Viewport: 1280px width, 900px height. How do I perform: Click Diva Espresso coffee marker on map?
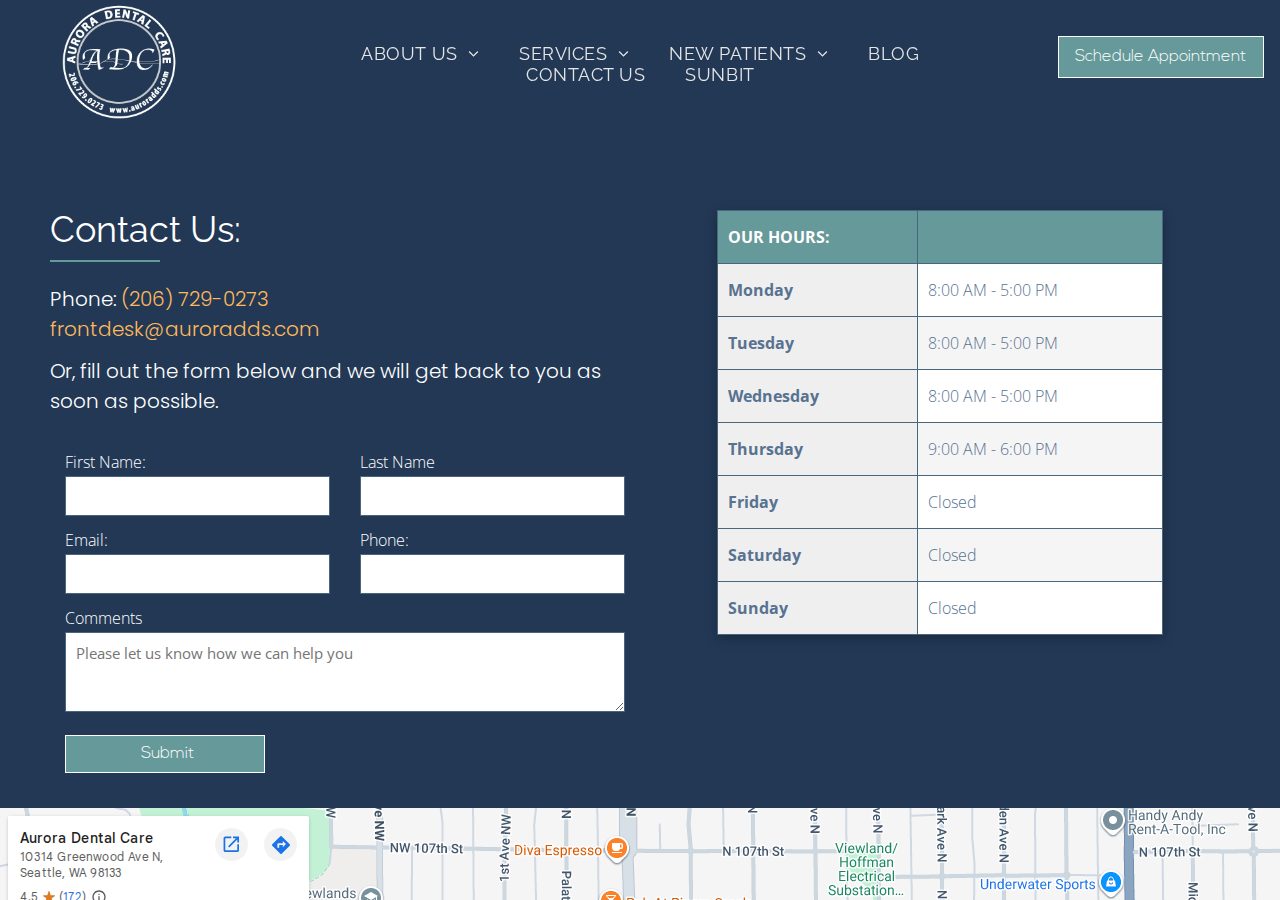point(617,849)
